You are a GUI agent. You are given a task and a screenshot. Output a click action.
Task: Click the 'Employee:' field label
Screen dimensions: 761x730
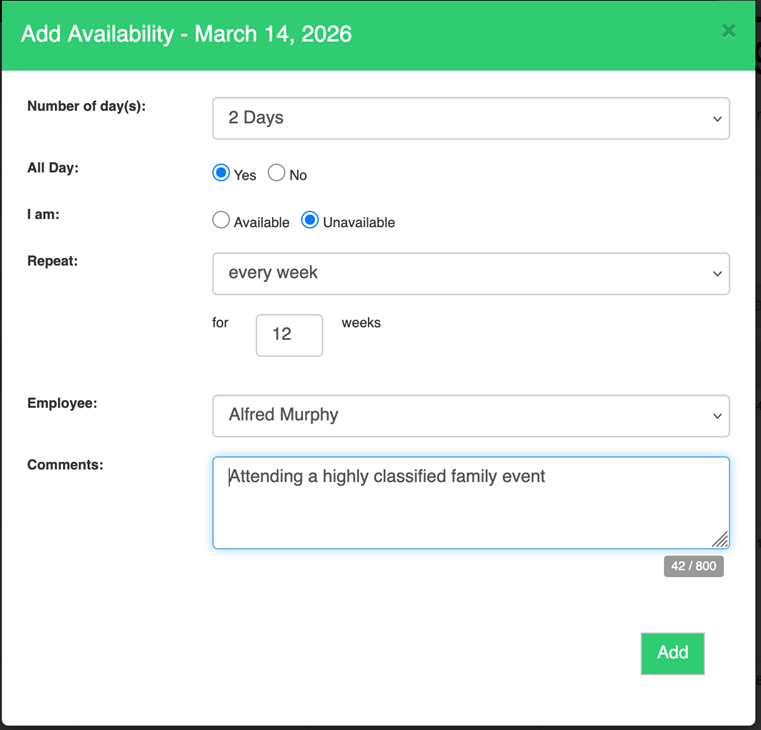62,403
